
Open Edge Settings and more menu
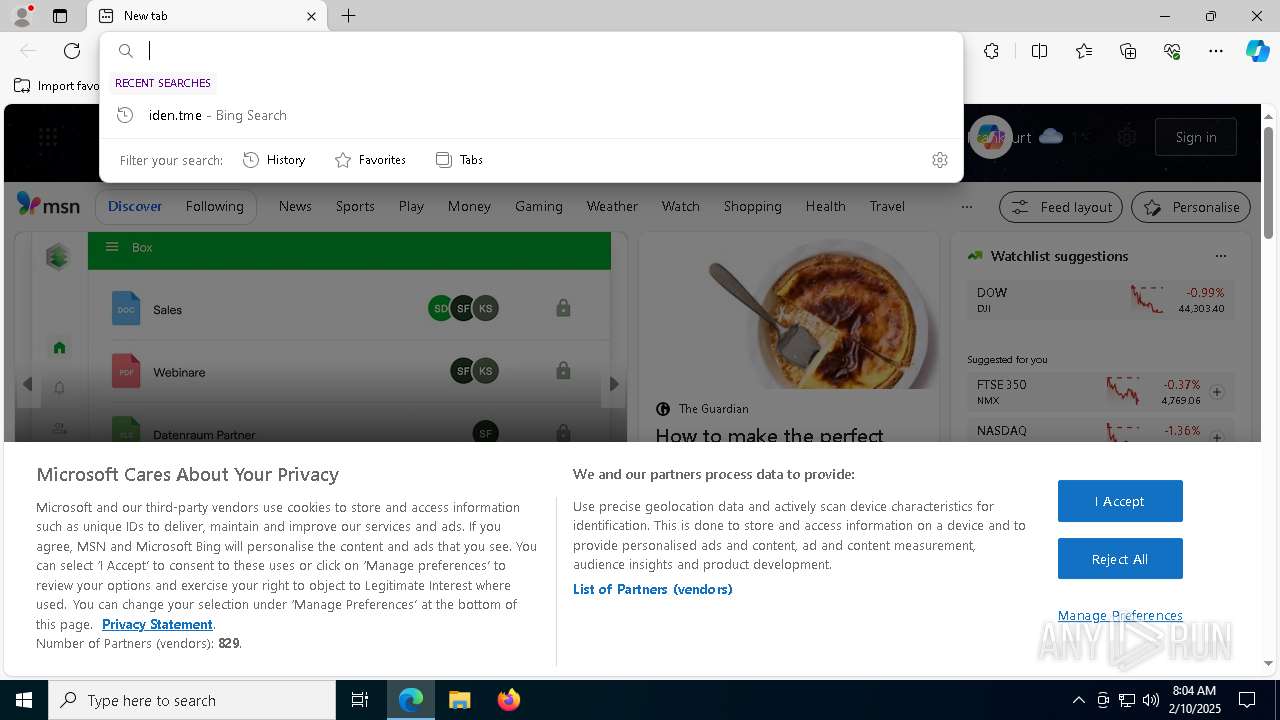coord(1216,51)
